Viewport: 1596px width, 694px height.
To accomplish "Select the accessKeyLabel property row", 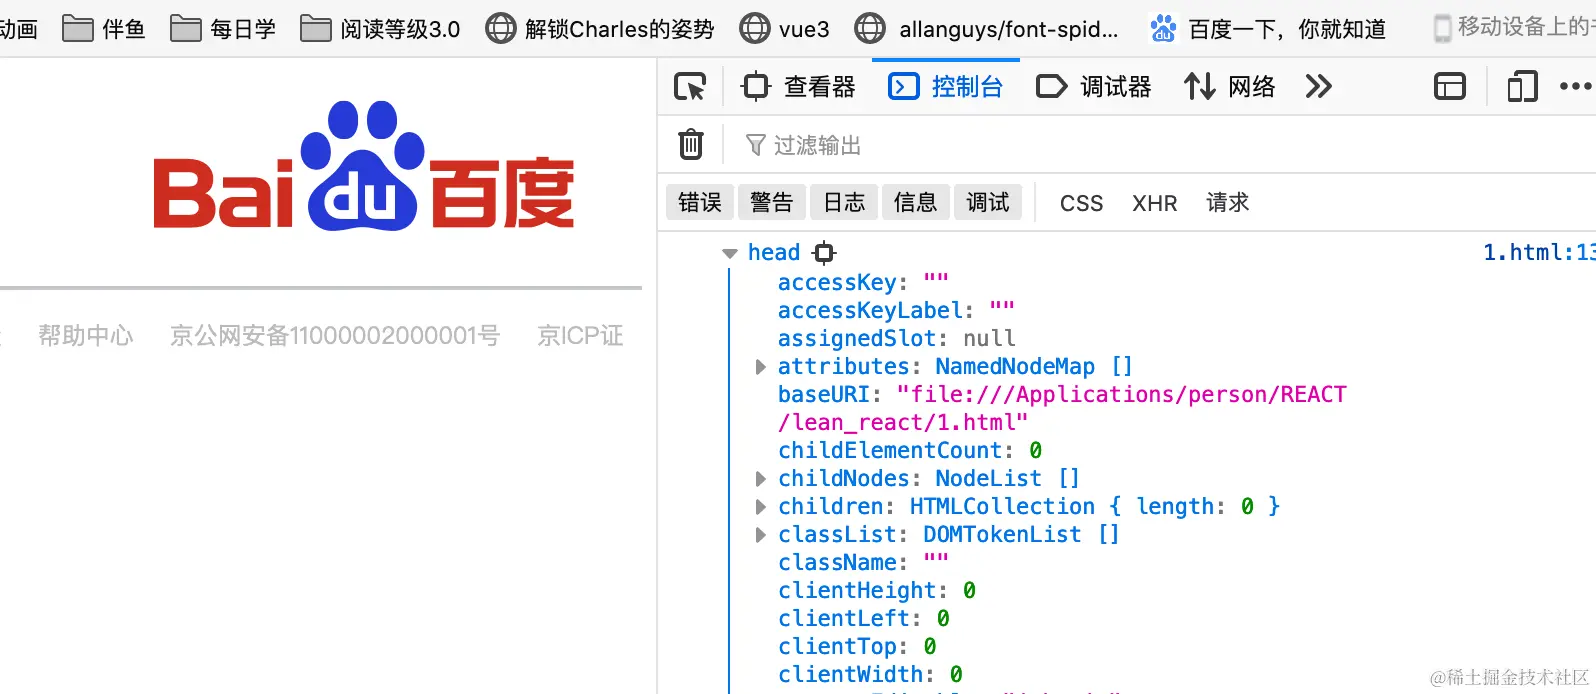I will point(896,310).
